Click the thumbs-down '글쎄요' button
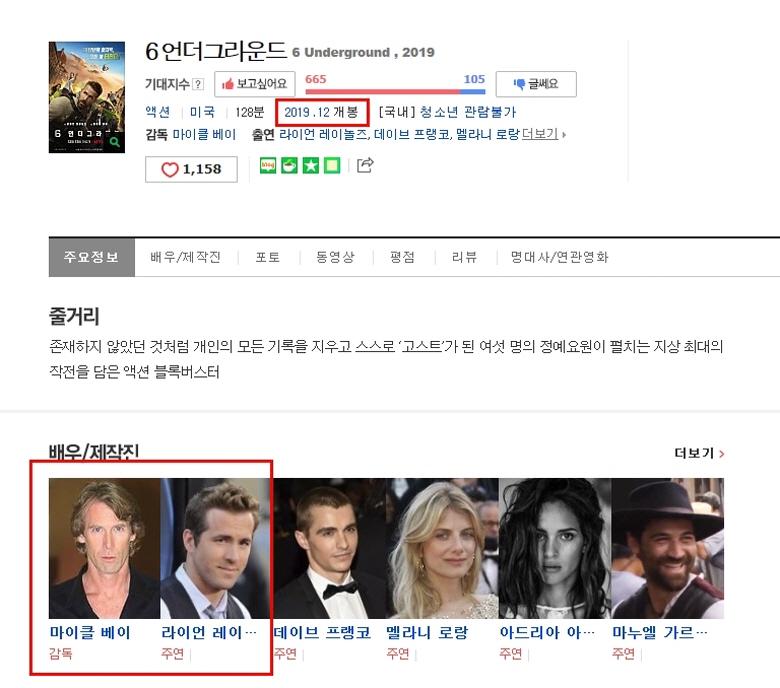The height and width of the screenshot is (688, 780). [x=535, y=84]
